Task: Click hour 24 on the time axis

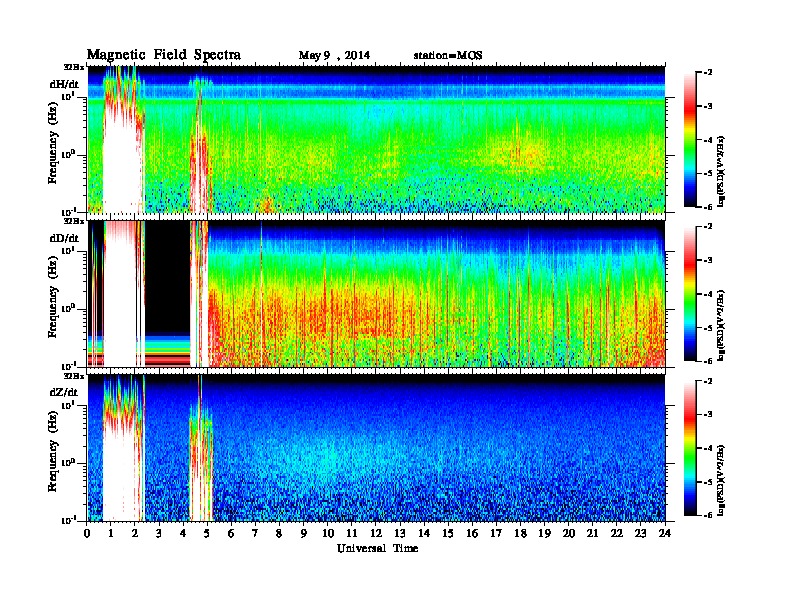Action: point(665,534)
